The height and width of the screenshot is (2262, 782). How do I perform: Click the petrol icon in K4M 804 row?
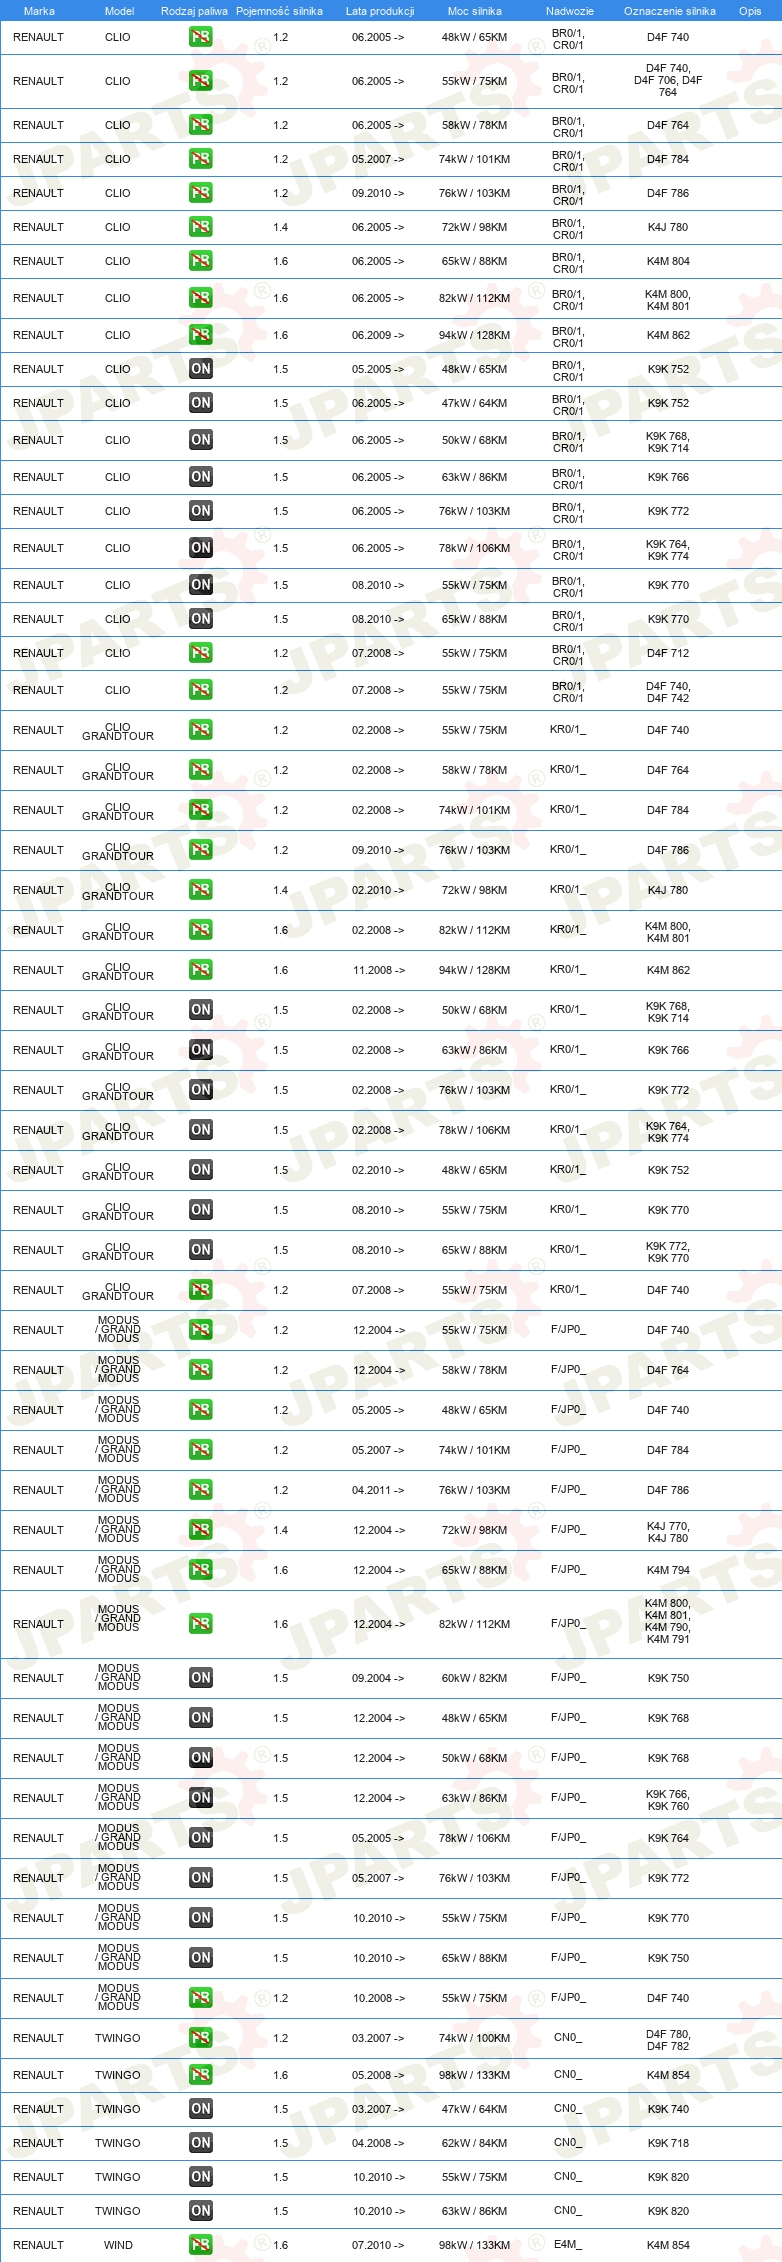tap(201, 261)
